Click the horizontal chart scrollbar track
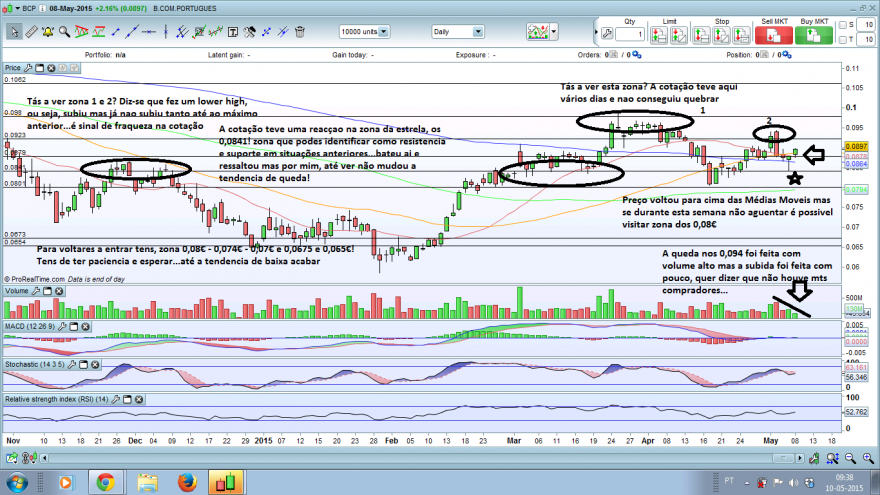This screenshot has height=495, width=880. [x=421, y=459]
